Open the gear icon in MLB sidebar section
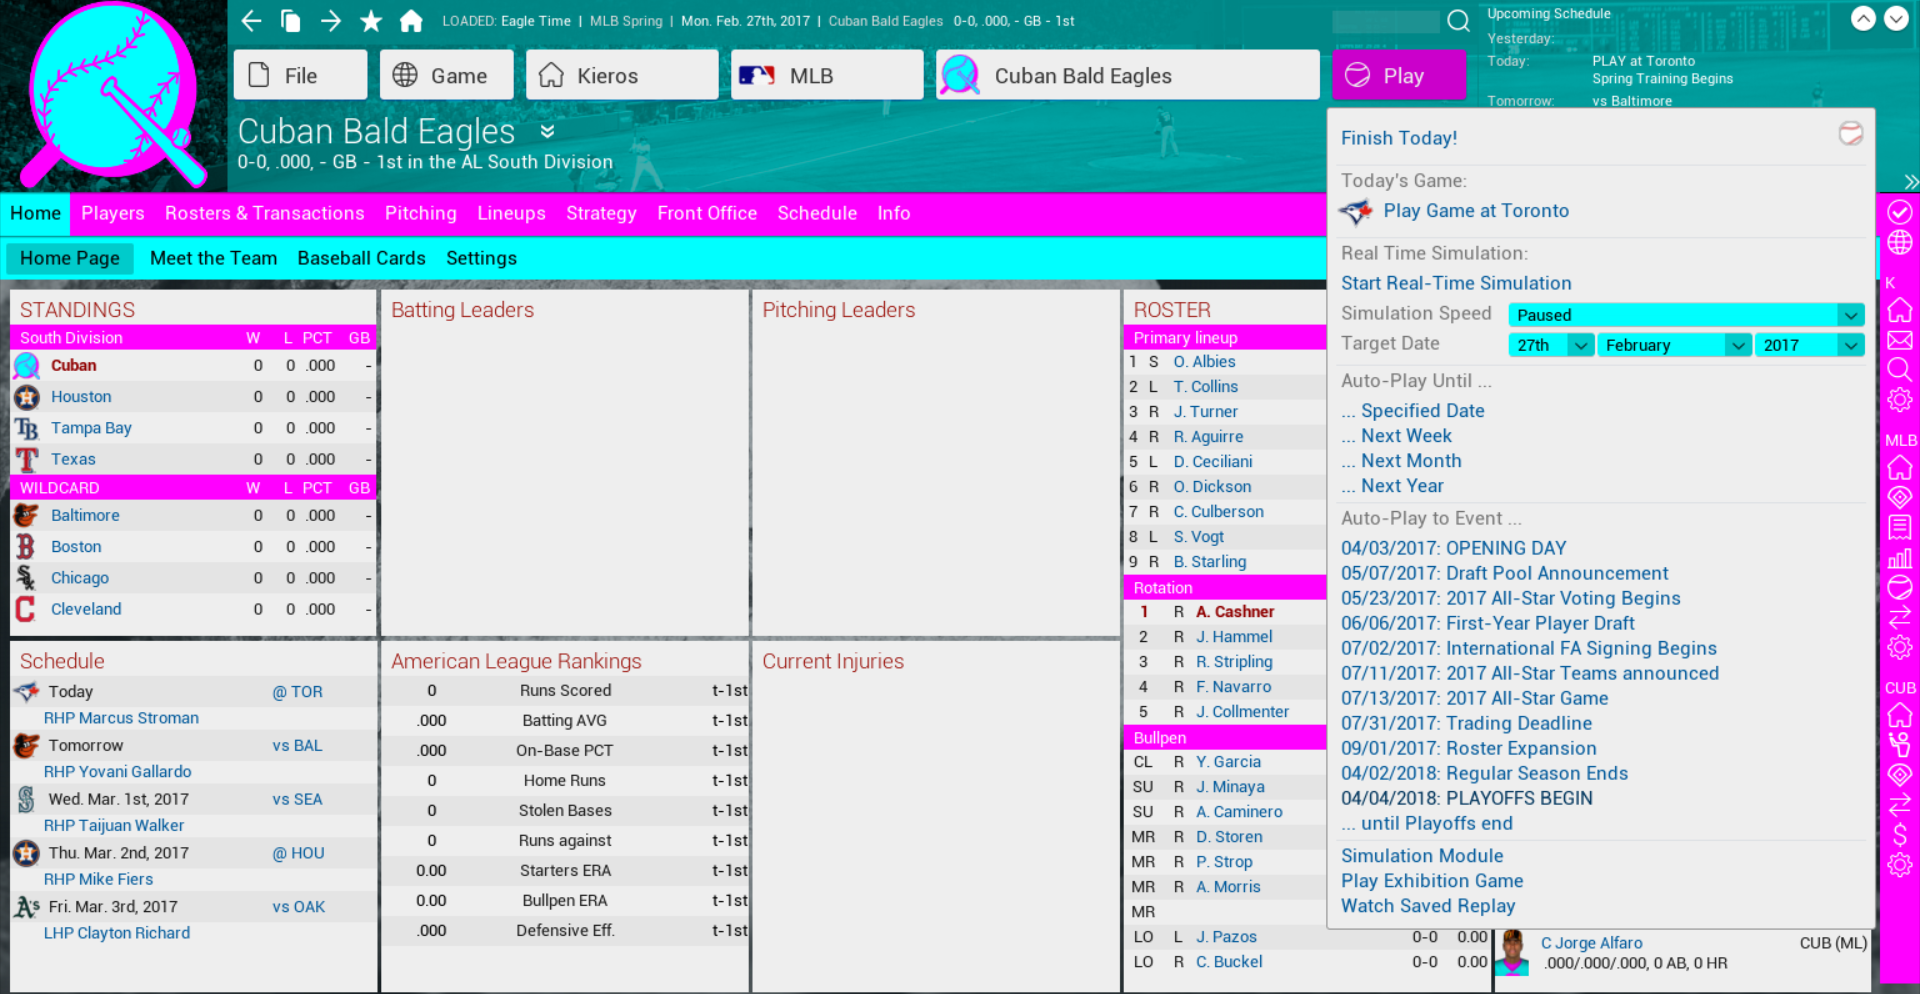 1899,647
